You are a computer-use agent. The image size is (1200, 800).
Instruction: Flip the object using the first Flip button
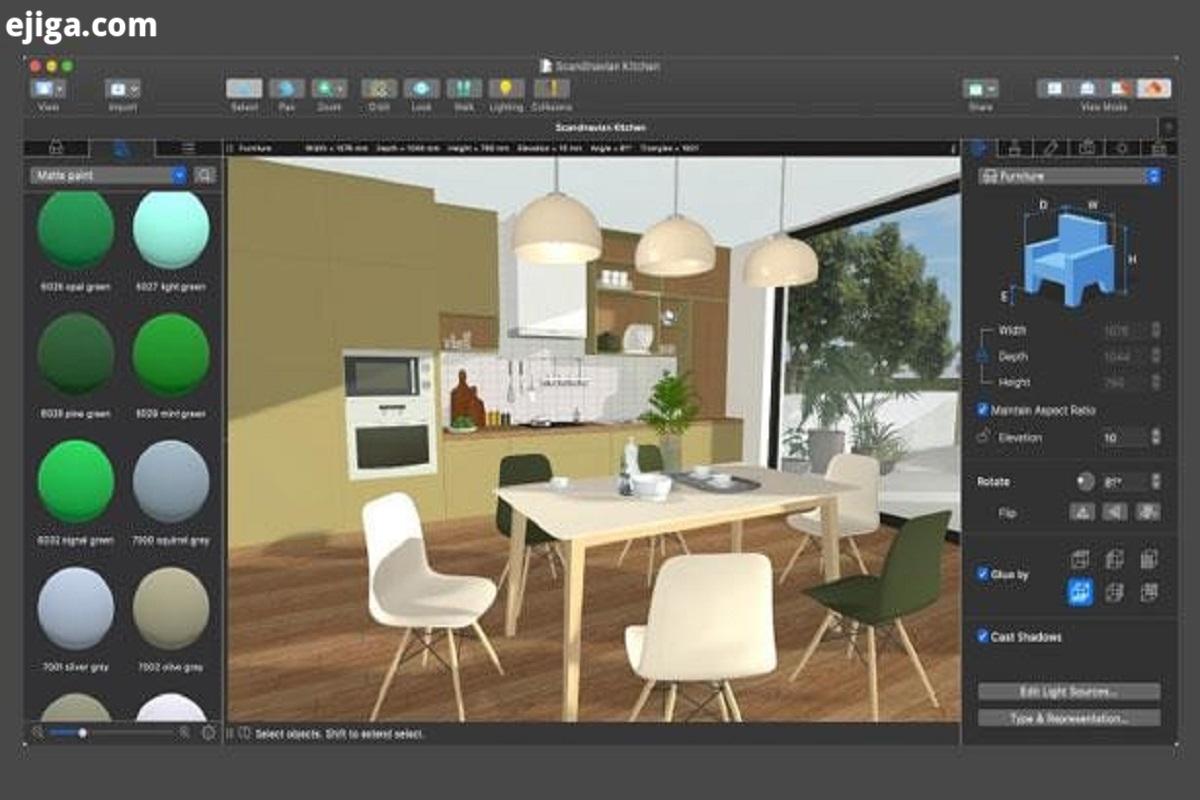(1083, 511)
